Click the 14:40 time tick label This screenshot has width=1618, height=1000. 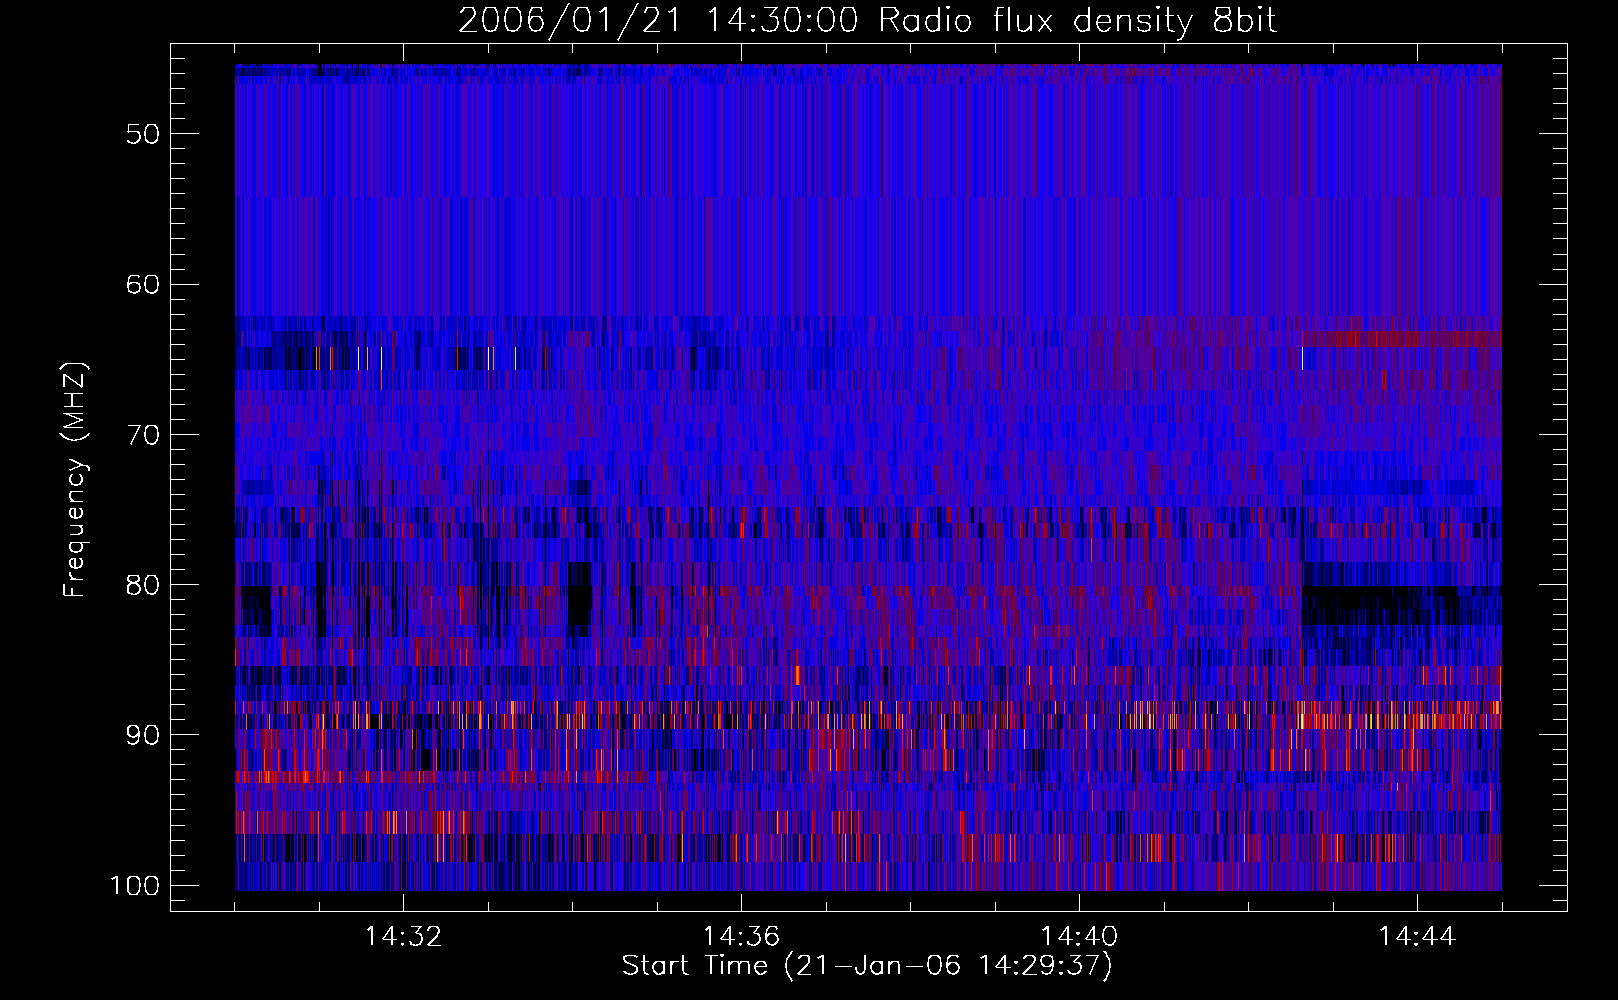point(1079,937)
